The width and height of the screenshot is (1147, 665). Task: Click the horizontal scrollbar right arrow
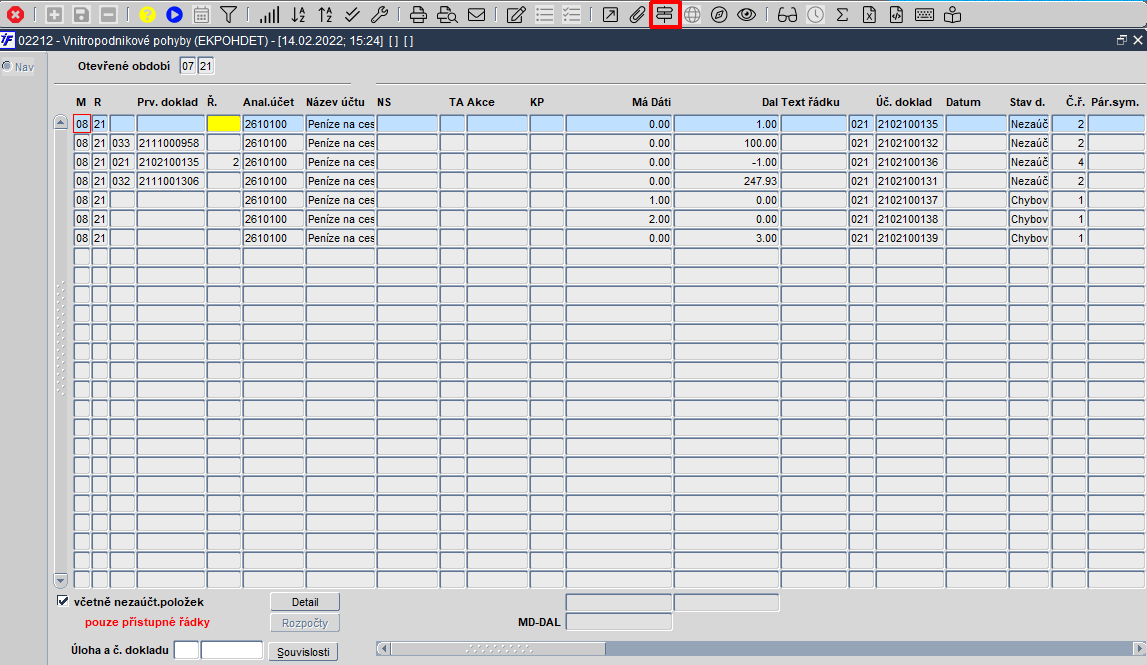click(x=1139, y=648)
